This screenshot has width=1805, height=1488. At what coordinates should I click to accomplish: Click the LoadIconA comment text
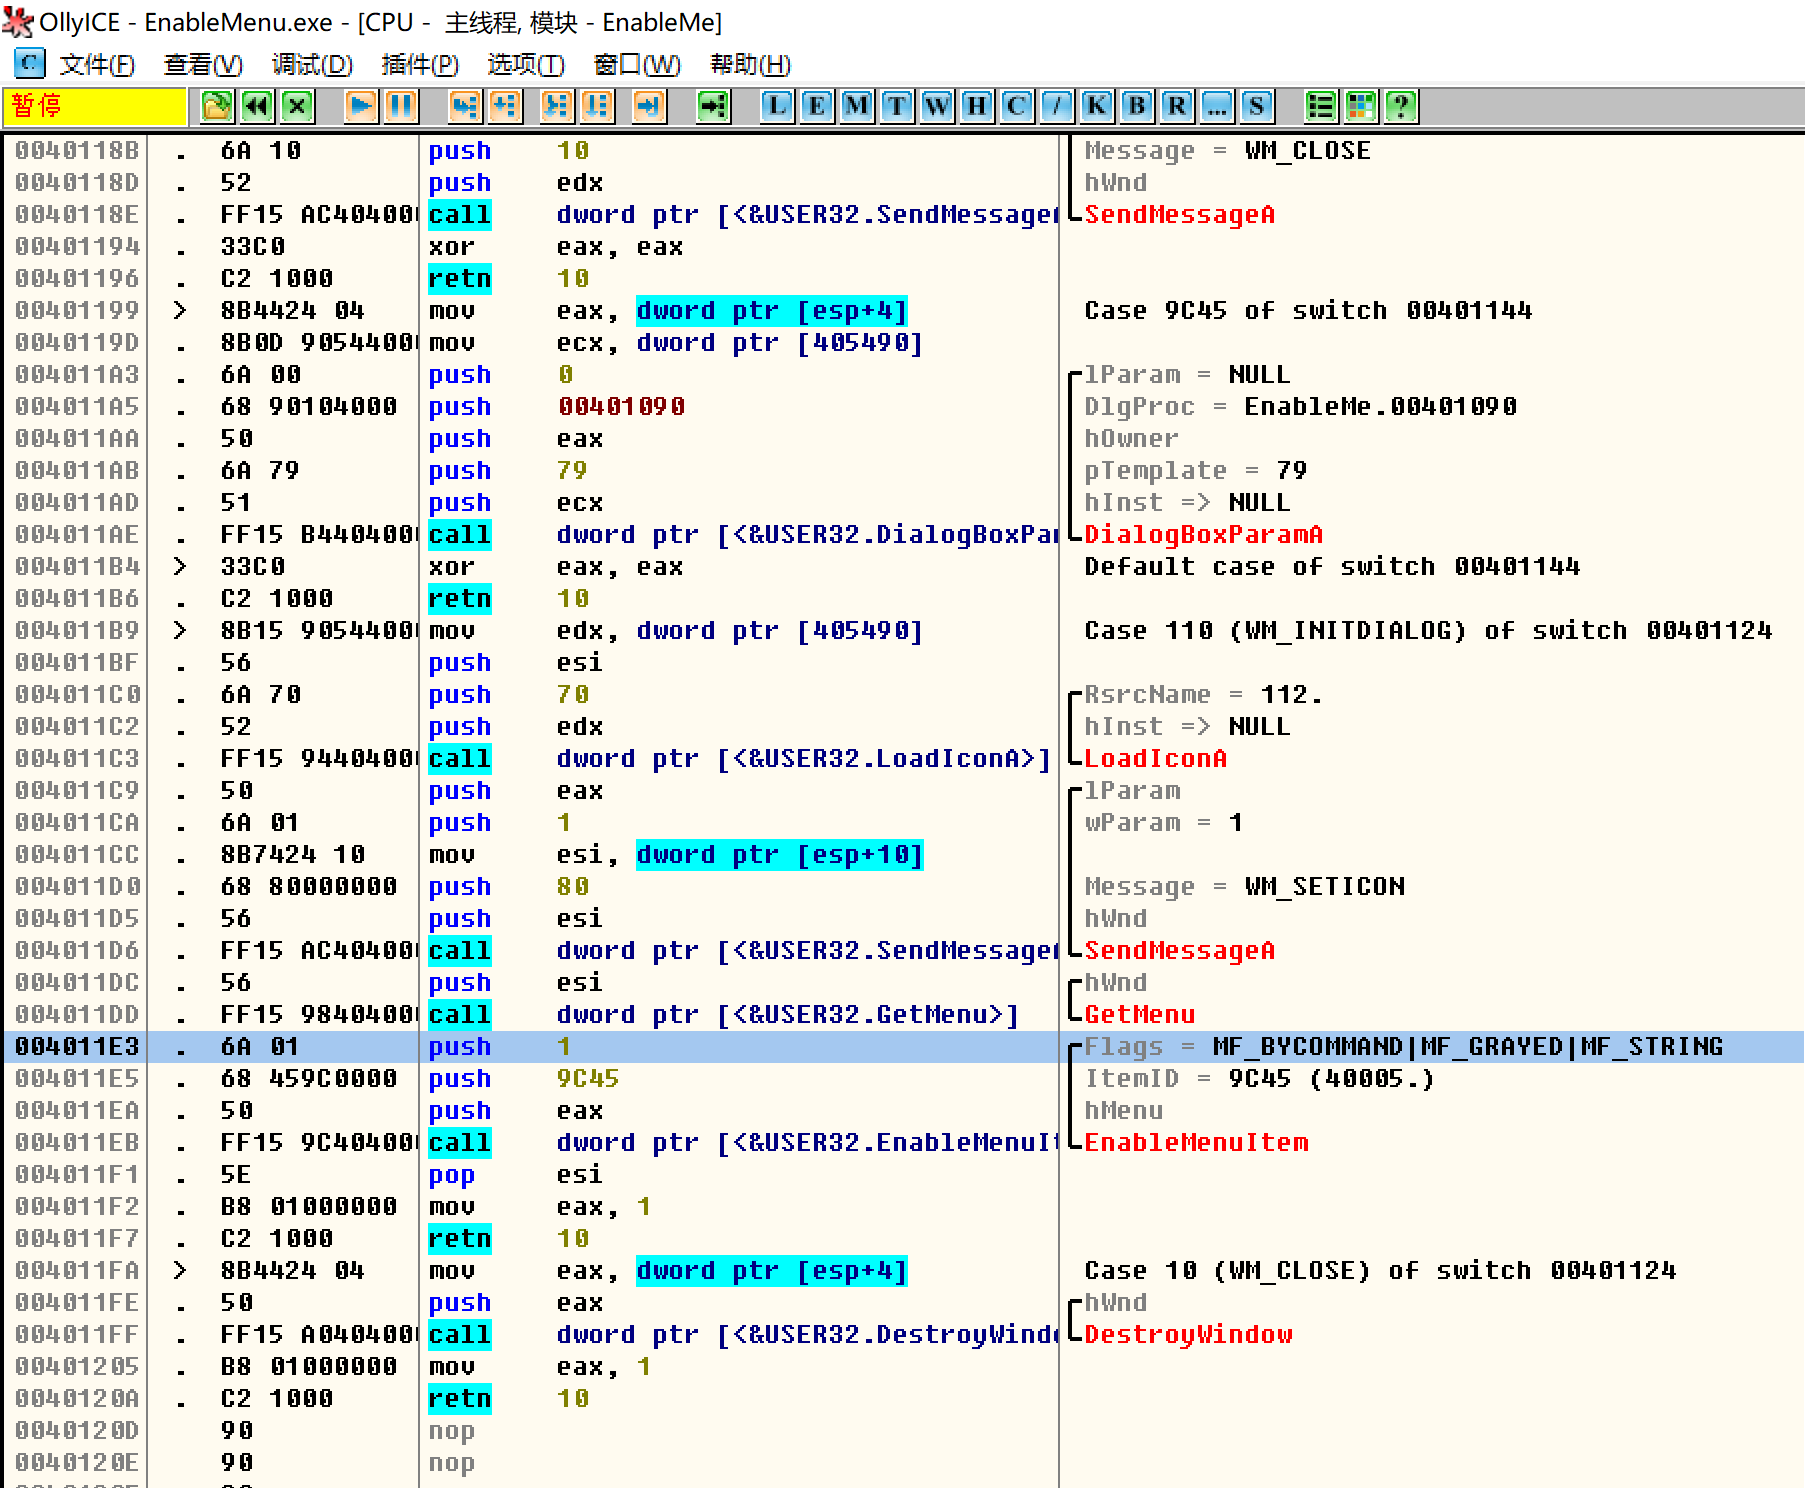coord(1156,759)
